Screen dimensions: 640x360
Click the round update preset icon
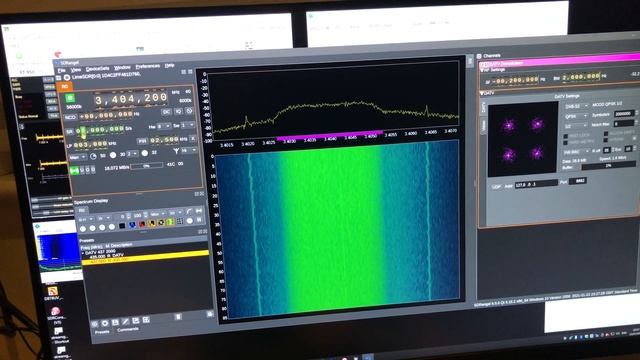click(x=105, y=323)
